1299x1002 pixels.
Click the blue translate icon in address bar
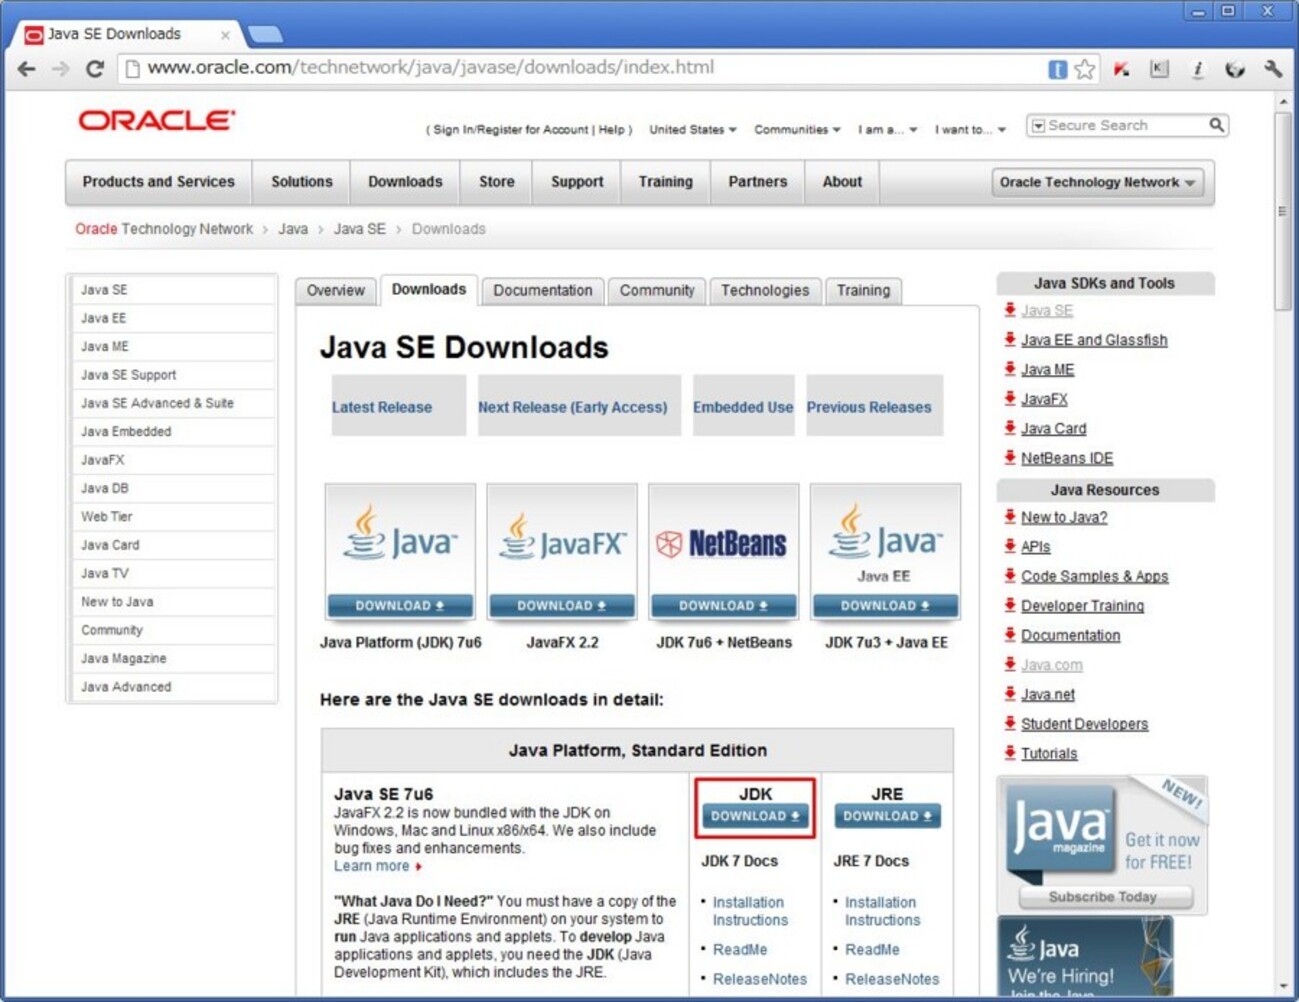point(1057,69)
